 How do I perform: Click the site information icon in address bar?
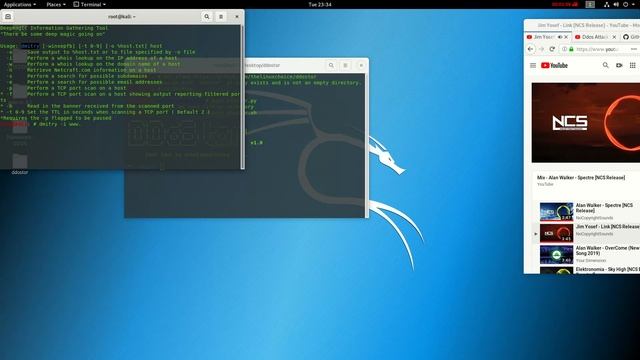(564, 49)
